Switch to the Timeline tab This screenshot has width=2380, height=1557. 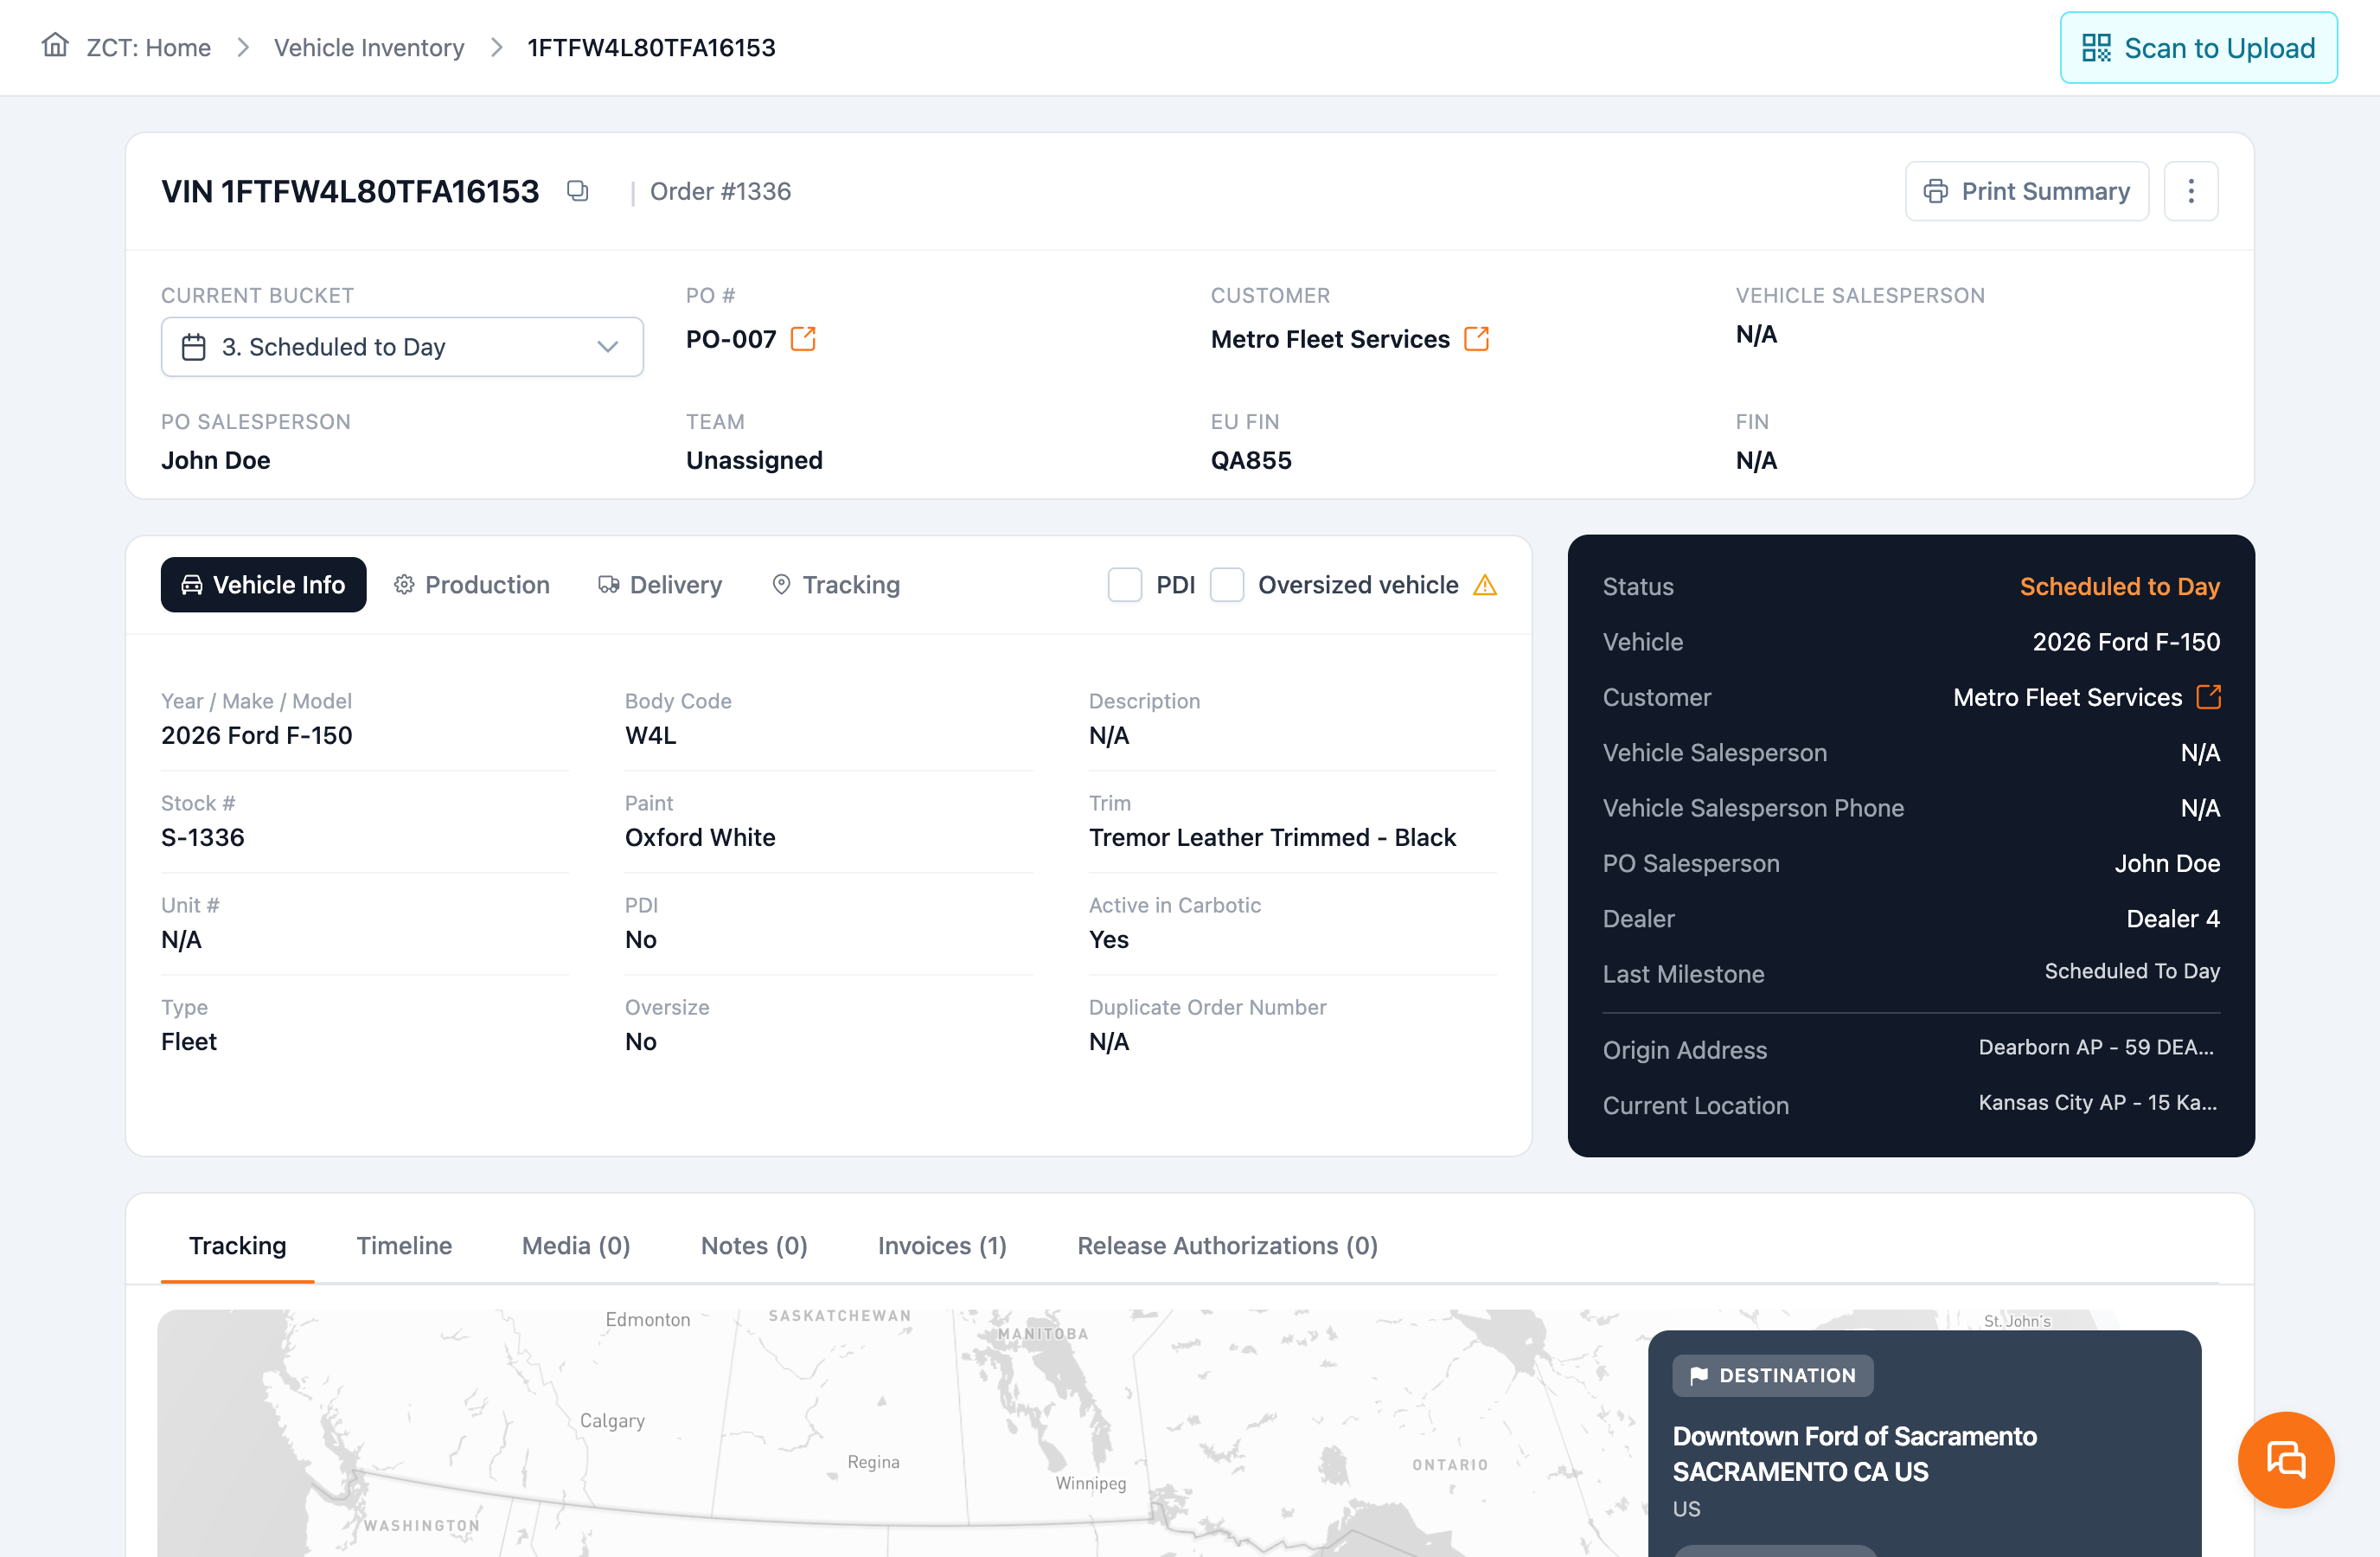[x=404, y=1246]
